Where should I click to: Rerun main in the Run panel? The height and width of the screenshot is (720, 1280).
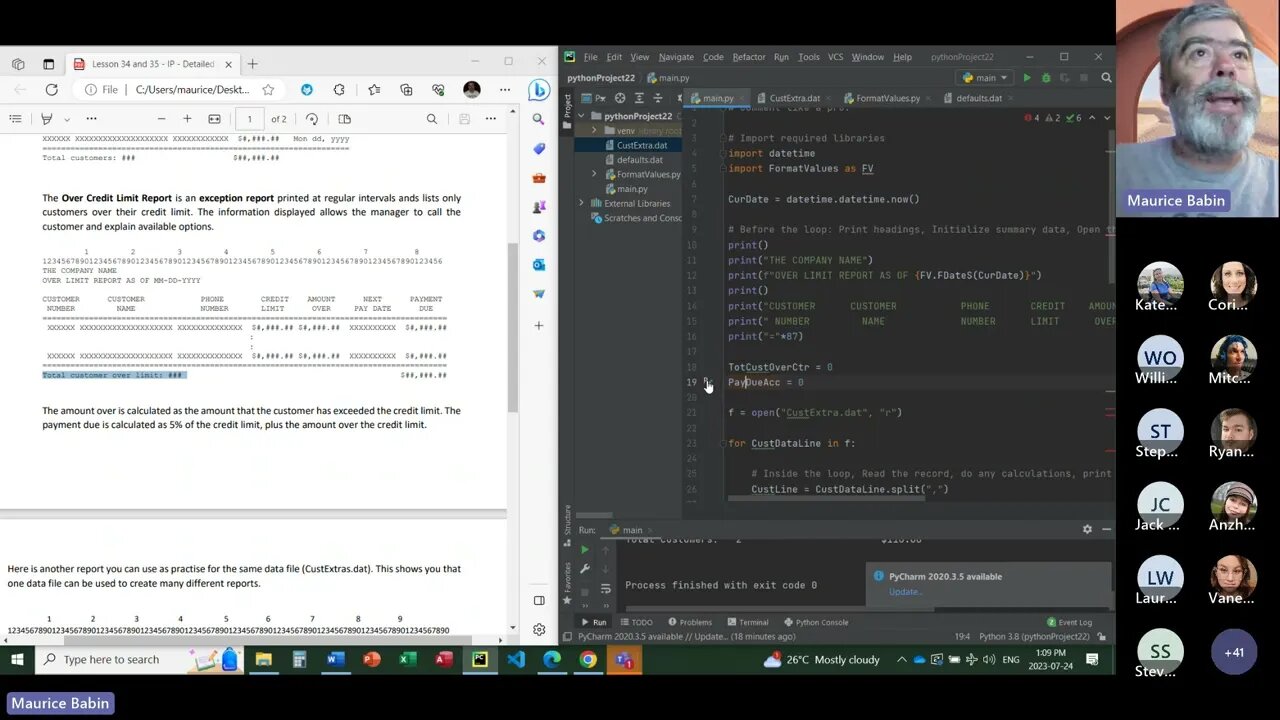(x=585, y=549)
